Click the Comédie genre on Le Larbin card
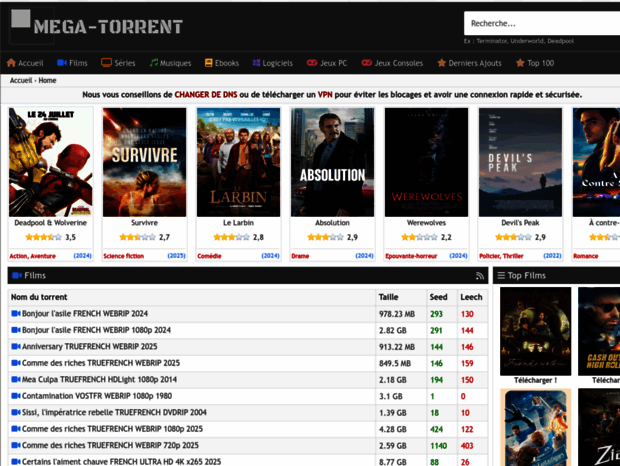Screen dimensions: 620x466 pos(209,256)
